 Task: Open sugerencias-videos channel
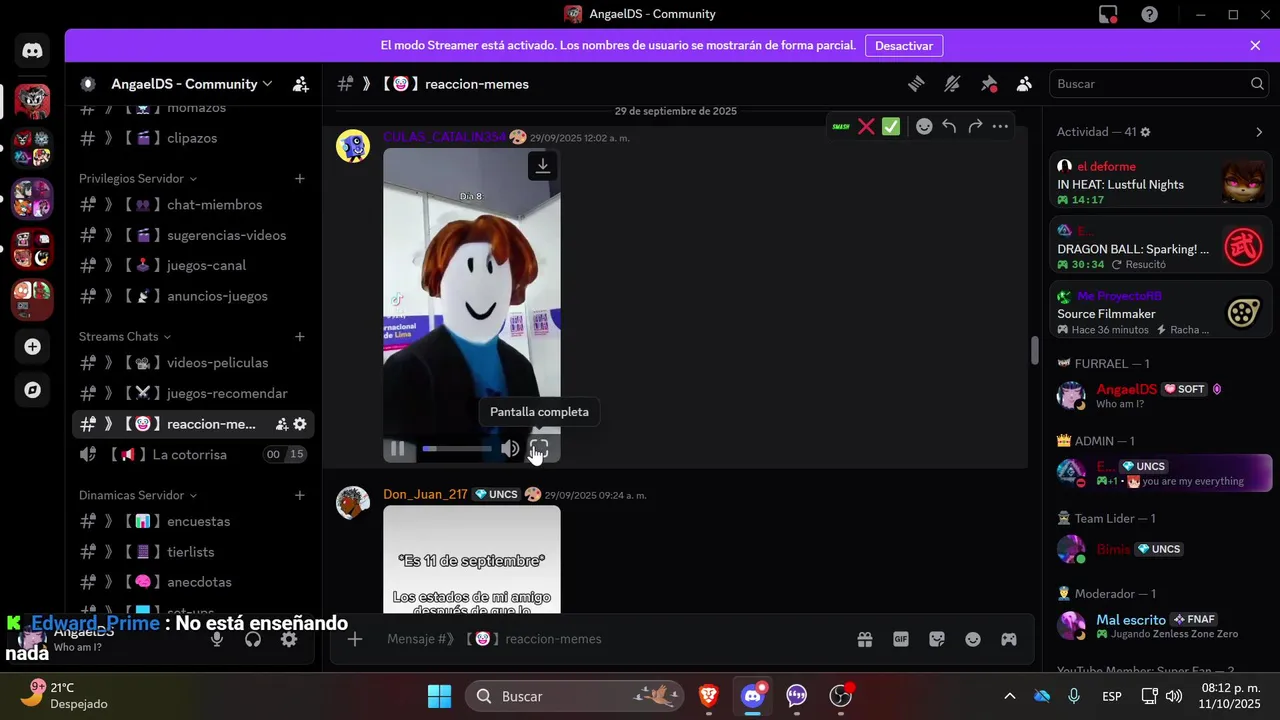point(192,235)
